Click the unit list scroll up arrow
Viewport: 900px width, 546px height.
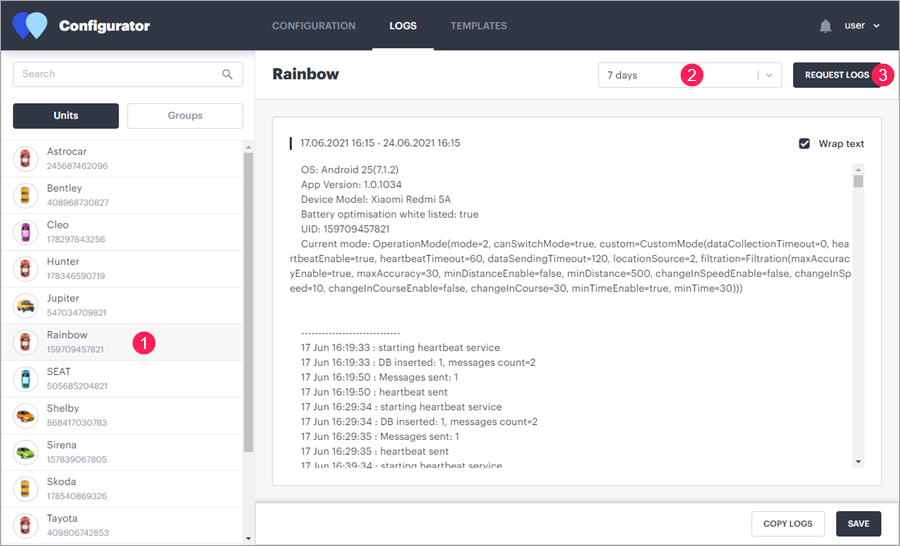click(x=248, y=148)
